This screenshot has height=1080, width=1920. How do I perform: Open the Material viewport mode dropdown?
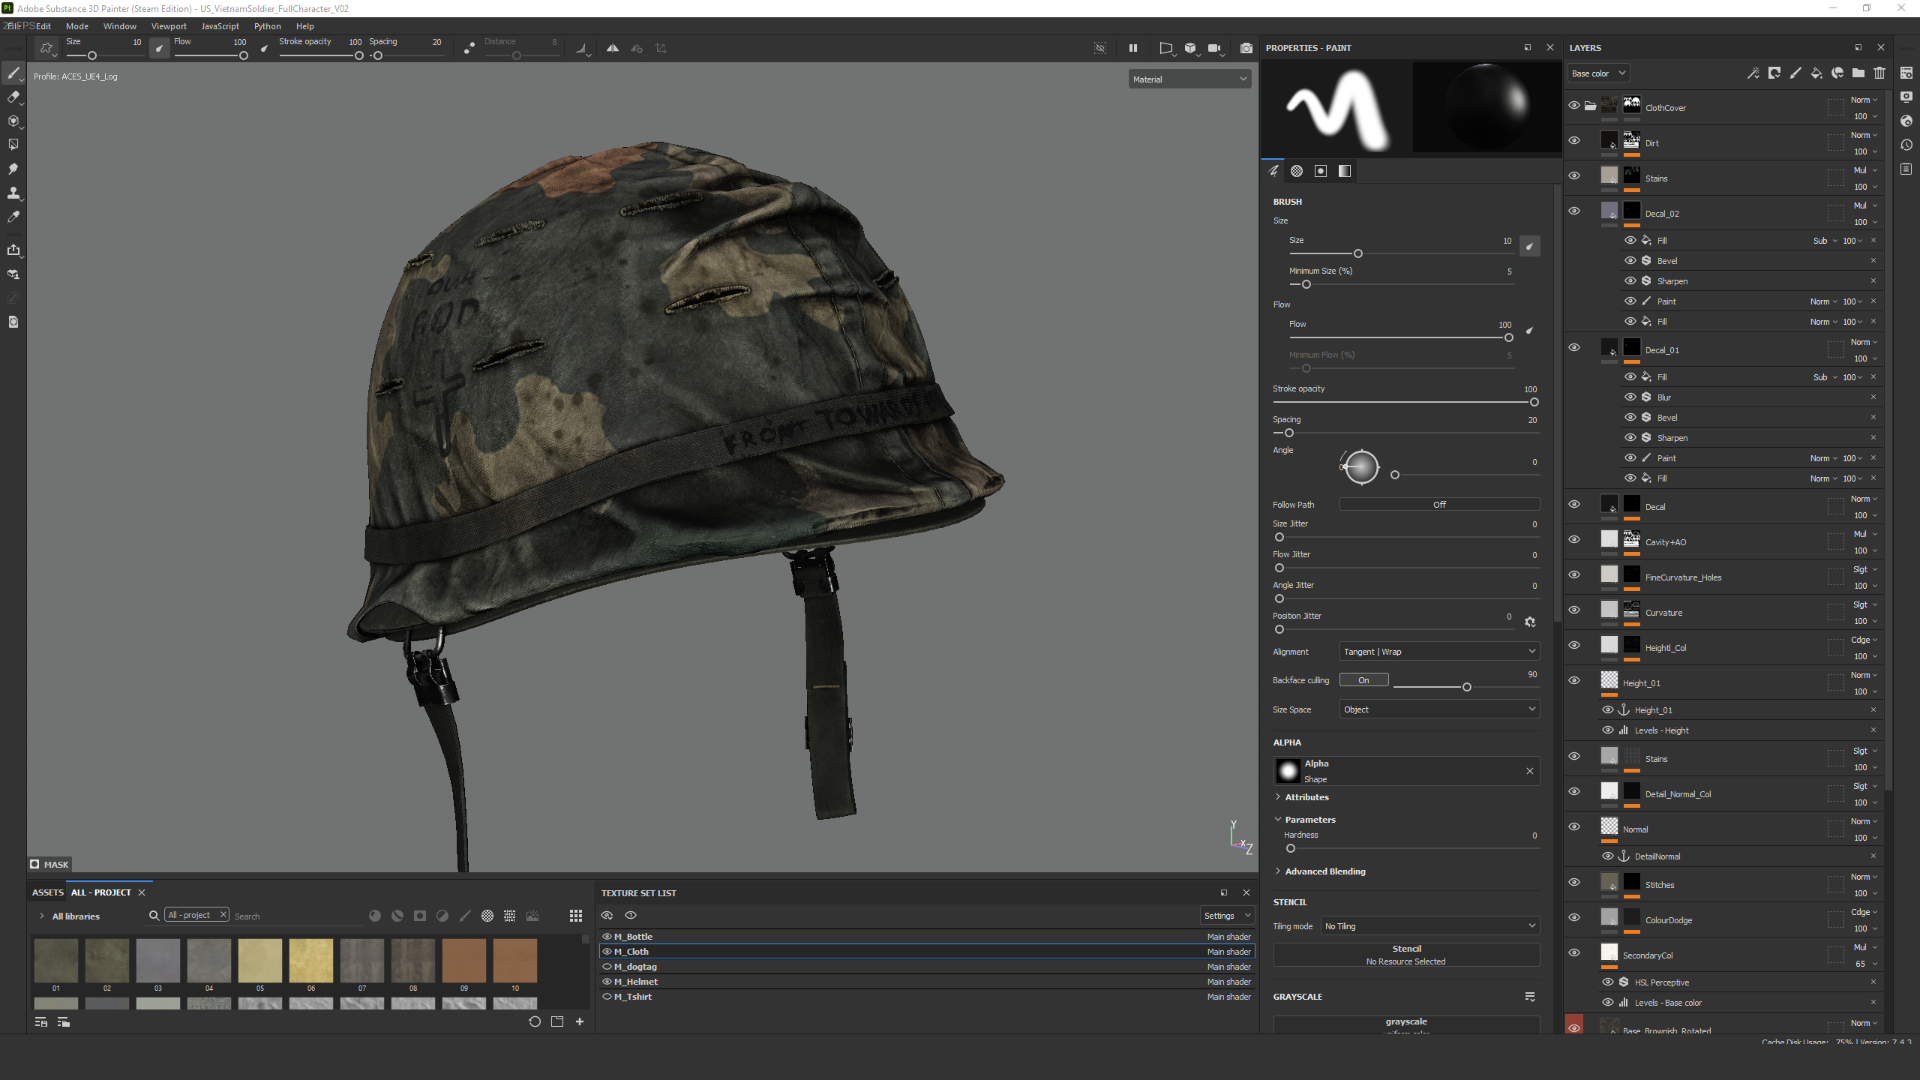point(1190,79)
